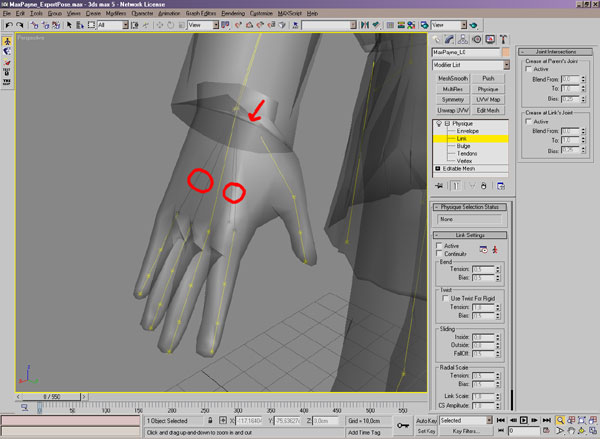
Task: Open the selection filter All dropdown
Action: pyautogui.click(x=113, y=25)
